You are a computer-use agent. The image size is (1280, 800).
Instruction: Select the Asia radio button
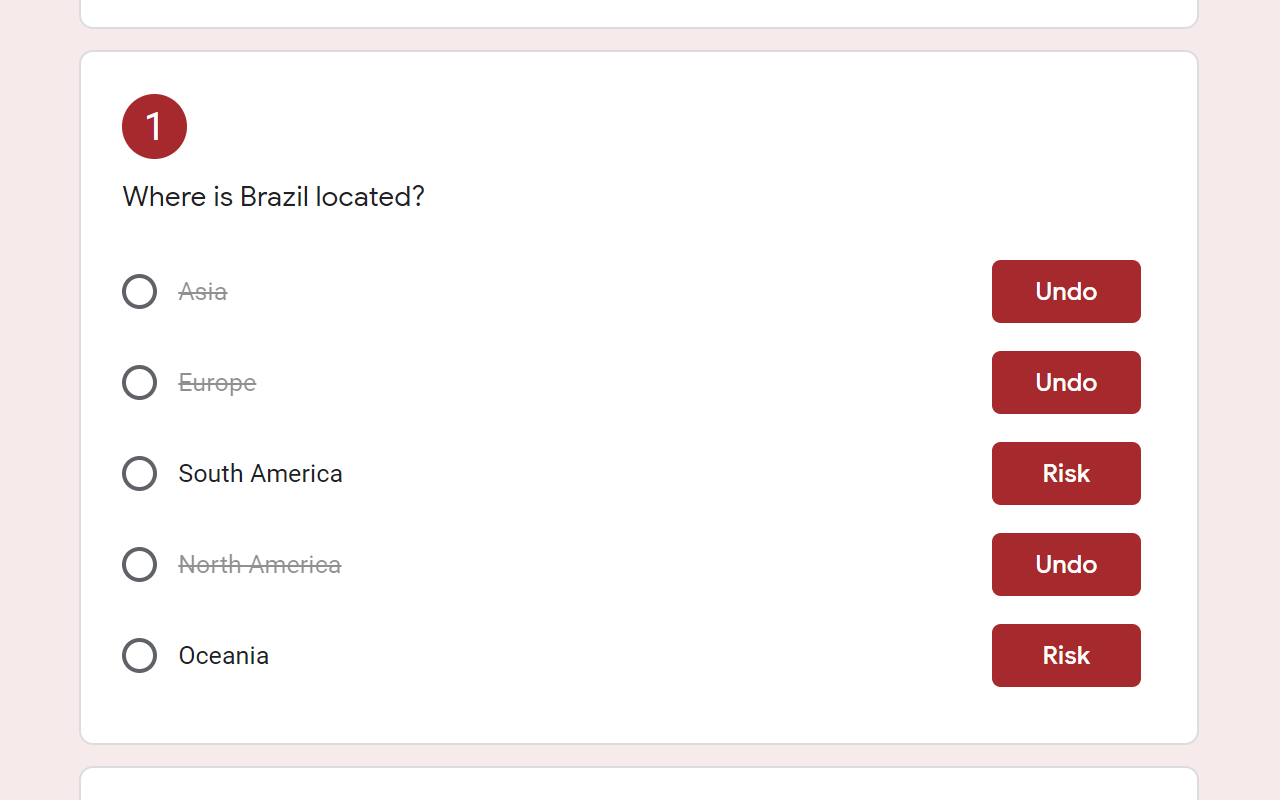(139, 292)
